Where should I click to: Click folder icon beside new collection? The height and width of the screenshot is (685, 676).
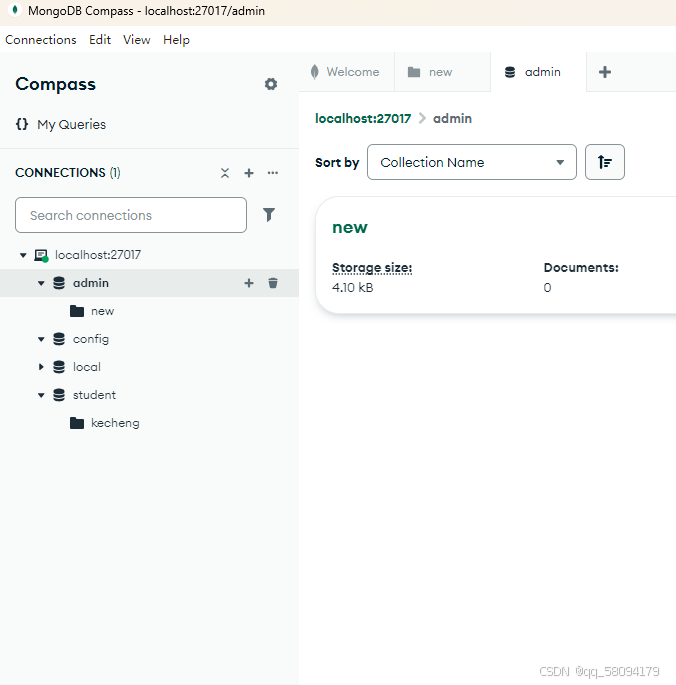click(x=77, y=311)
